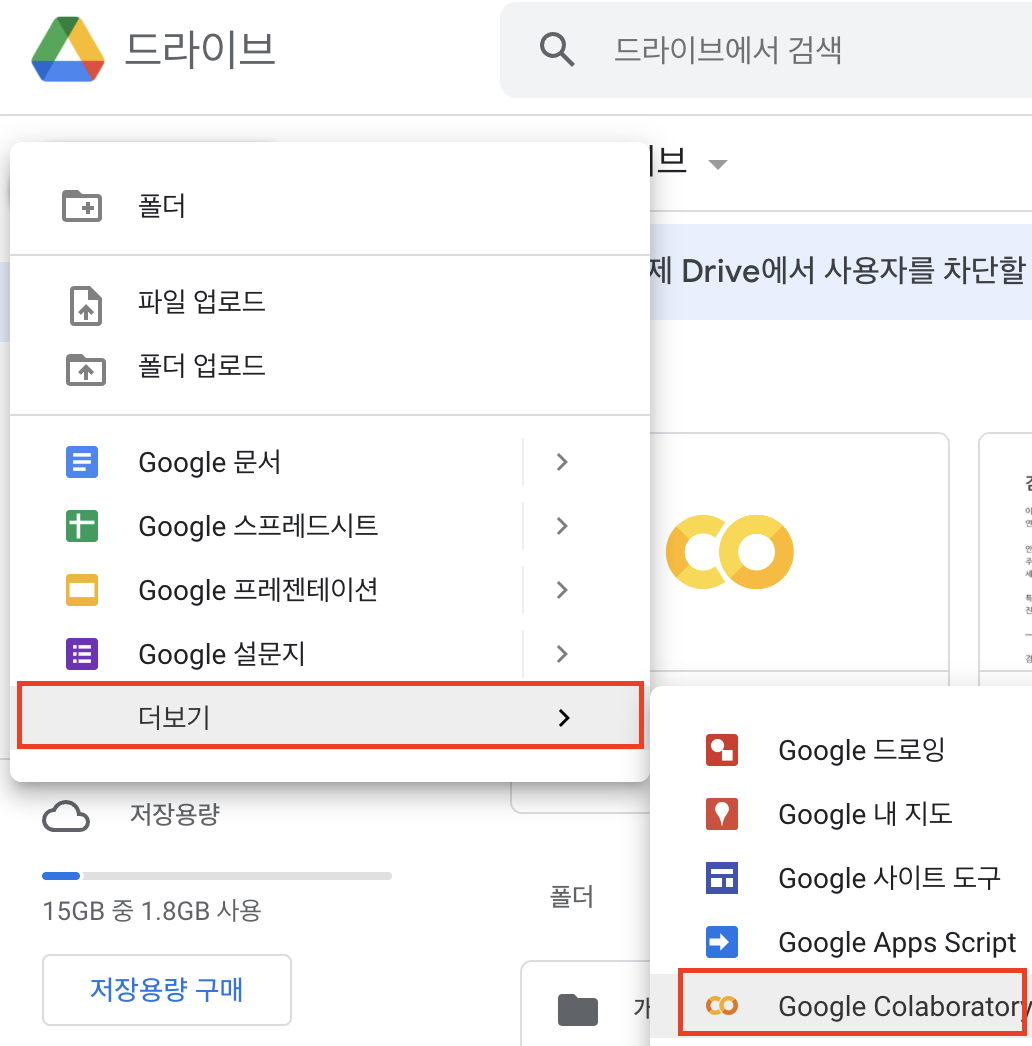The width and height of the screenshot is (1032, 1046).
Task: Click the new folder icon
Action: coord(82,206)
